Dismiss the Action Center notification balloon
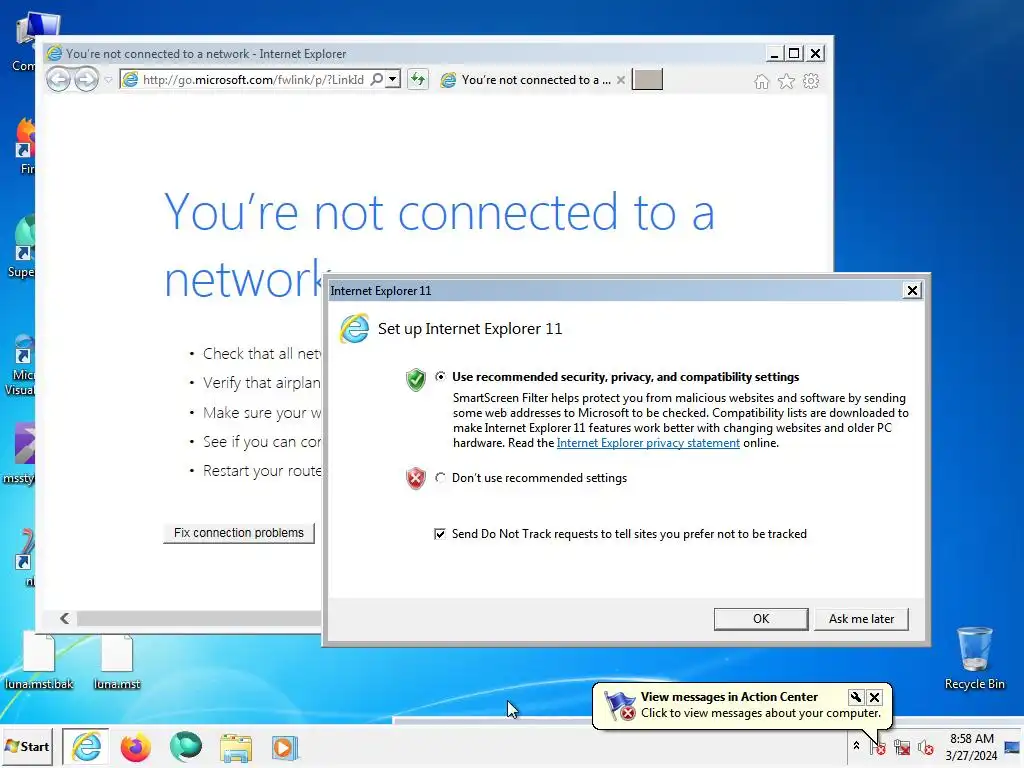Viewport: 1024px width, 768px height. coord(874,697)
